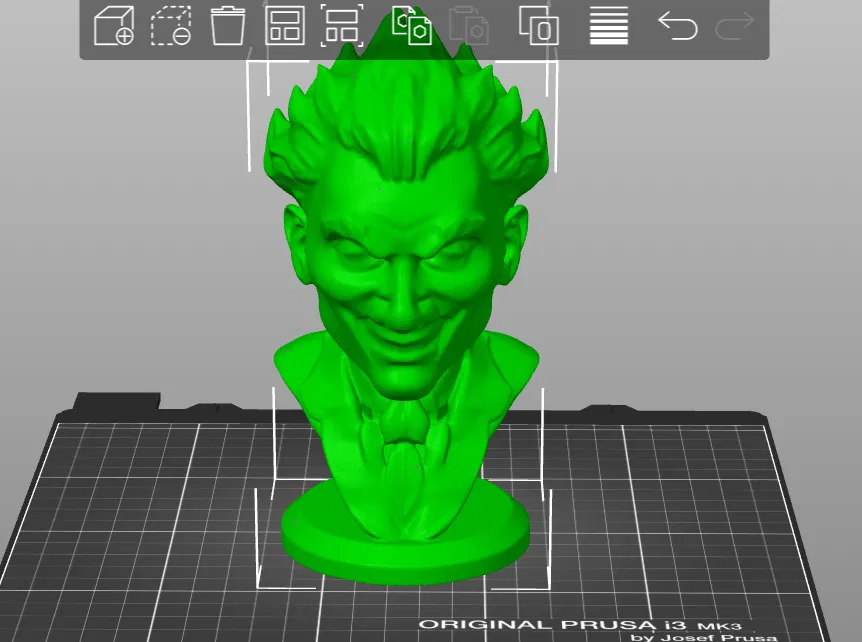
Task: Open the variable layer height tool
Action: (x=609, y=25)
